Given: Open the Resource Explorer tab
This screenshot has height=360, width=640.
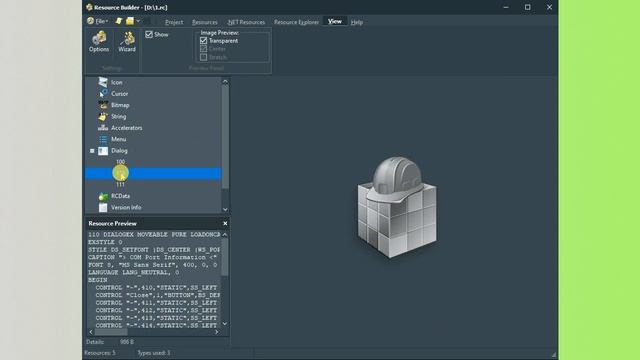Looking at the screenshot, I should pyautogui.click(x=296, y=22).
